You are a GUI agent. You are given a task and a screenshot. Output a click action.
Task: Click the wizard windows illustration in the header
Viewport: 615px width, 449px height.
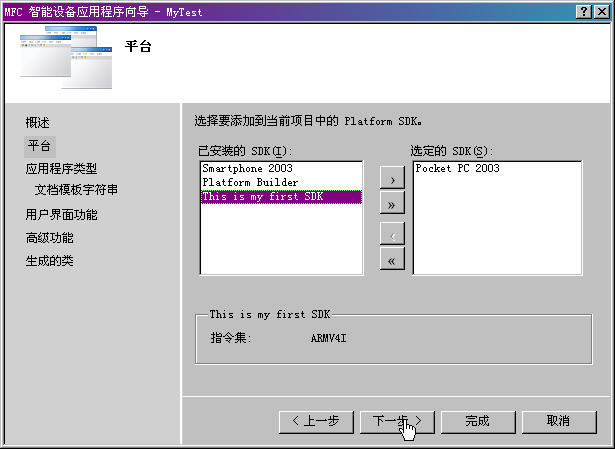[66, 57]
